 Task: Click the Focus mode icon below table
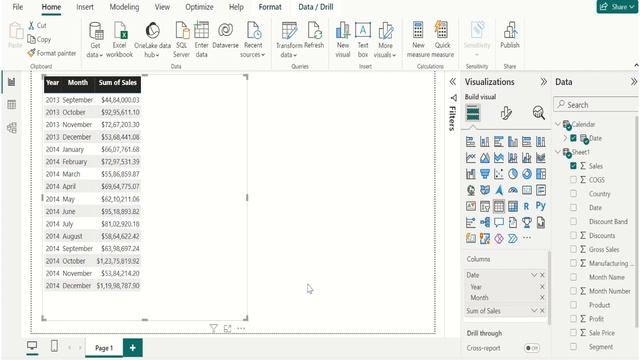pos(227,328)
